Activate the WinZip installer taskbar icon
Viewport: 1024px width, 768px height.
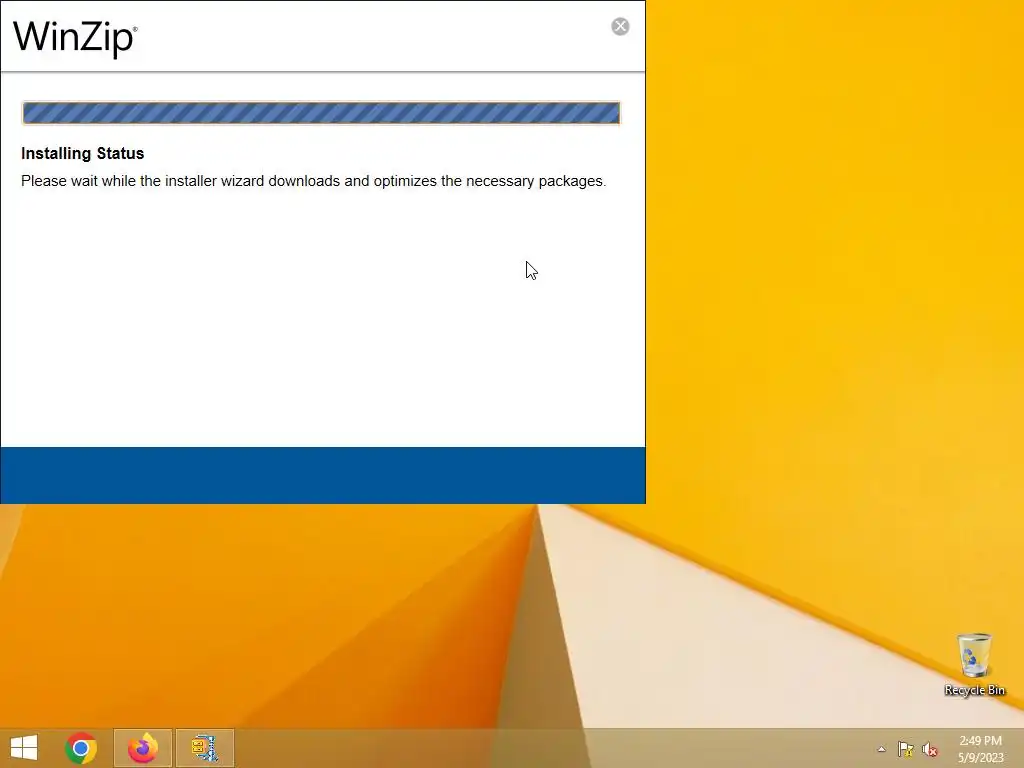point(204,748)
